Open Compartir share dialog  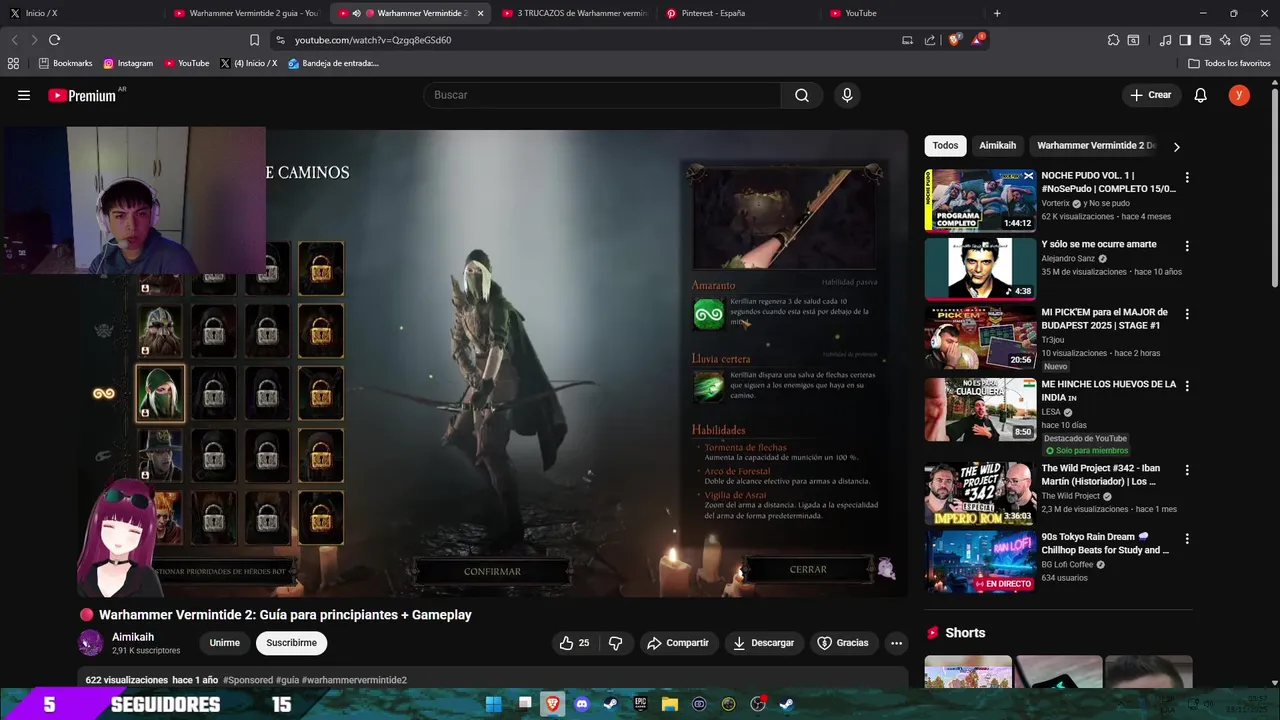click(x=677, y=643)
